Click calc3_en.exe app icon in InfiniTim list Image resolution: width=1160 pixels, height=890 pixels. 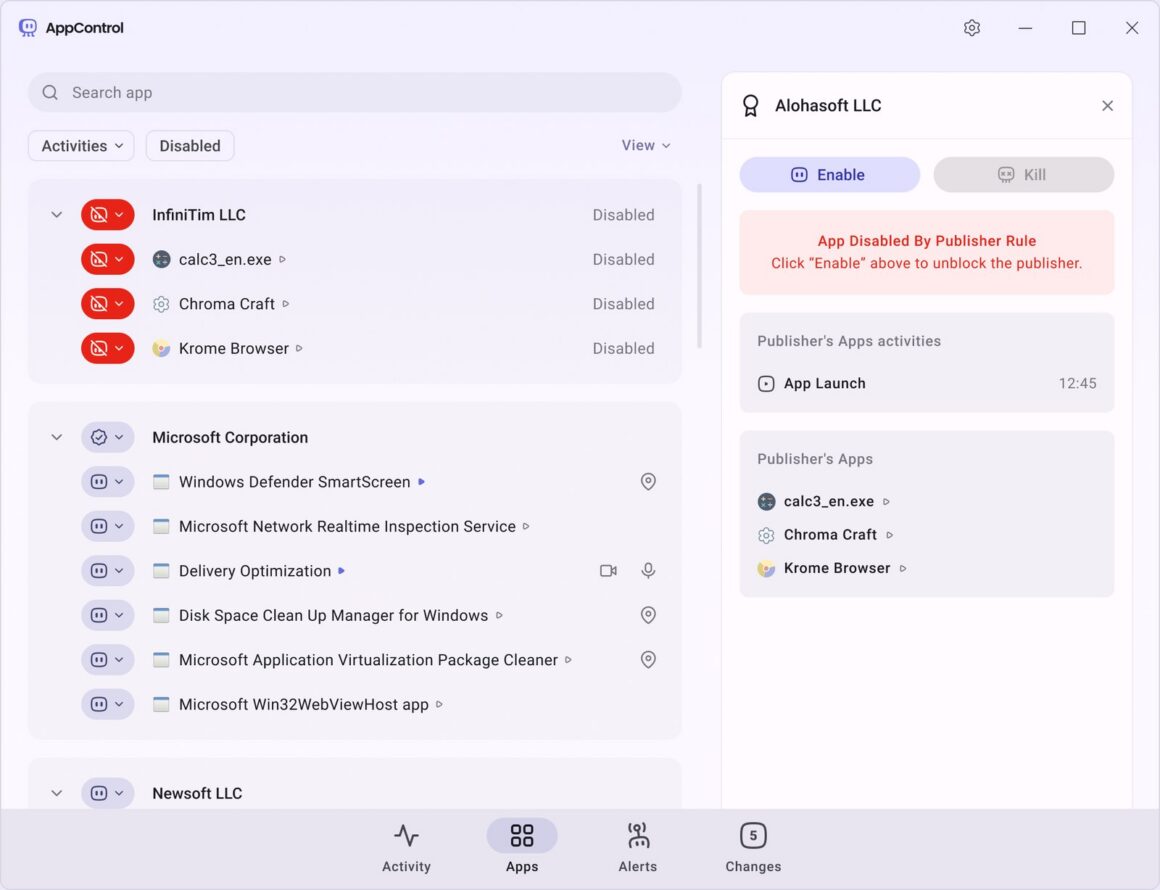coord(161,259)
